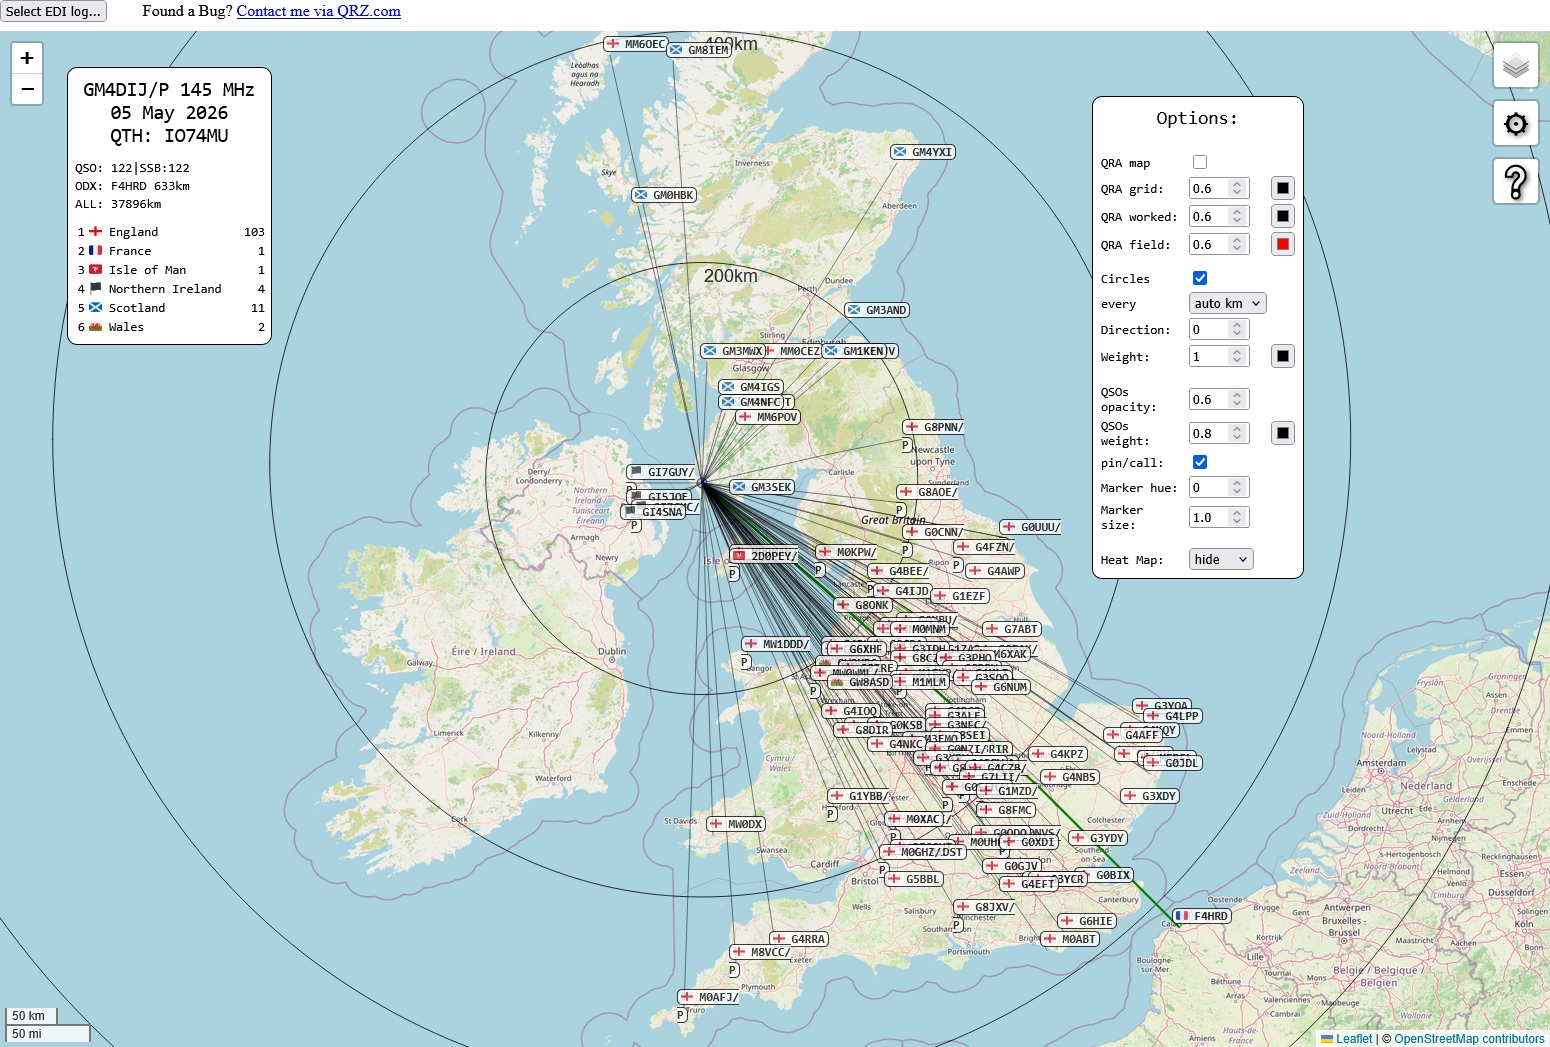Open the options gear settings
Screen dimensions: 1550x1047
click(x=1516, y=124)
